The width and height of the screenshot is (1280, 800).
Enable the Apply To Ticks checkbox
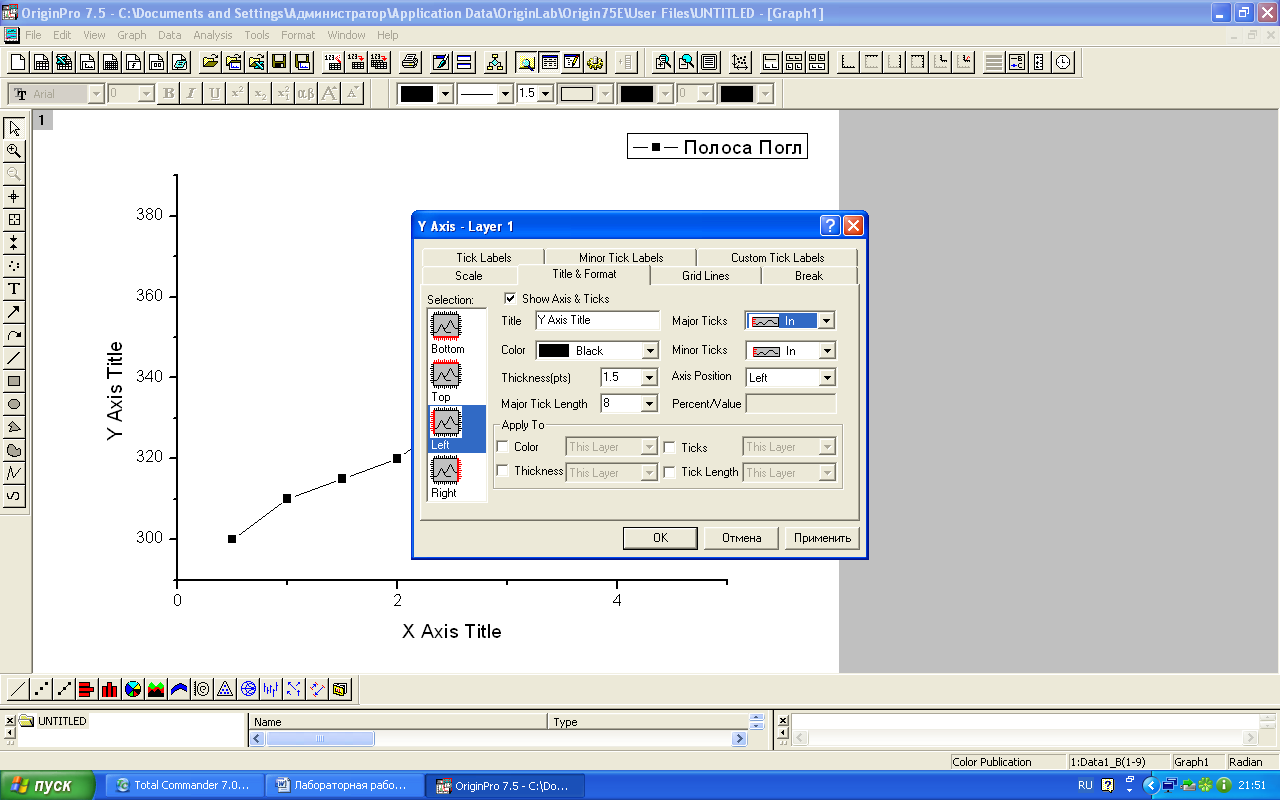click(x=670, y=448)
